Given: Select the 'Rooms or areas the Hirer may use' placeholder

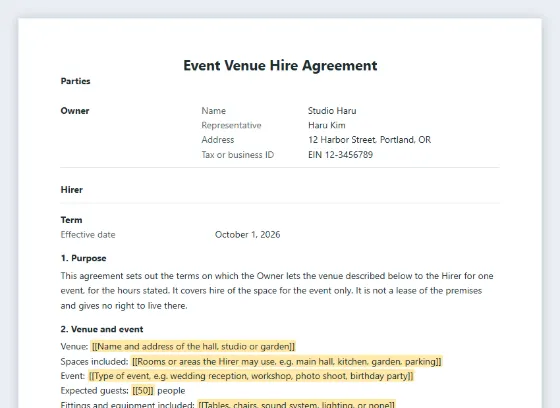Looking at the screenshot, I should coord(287,362).
